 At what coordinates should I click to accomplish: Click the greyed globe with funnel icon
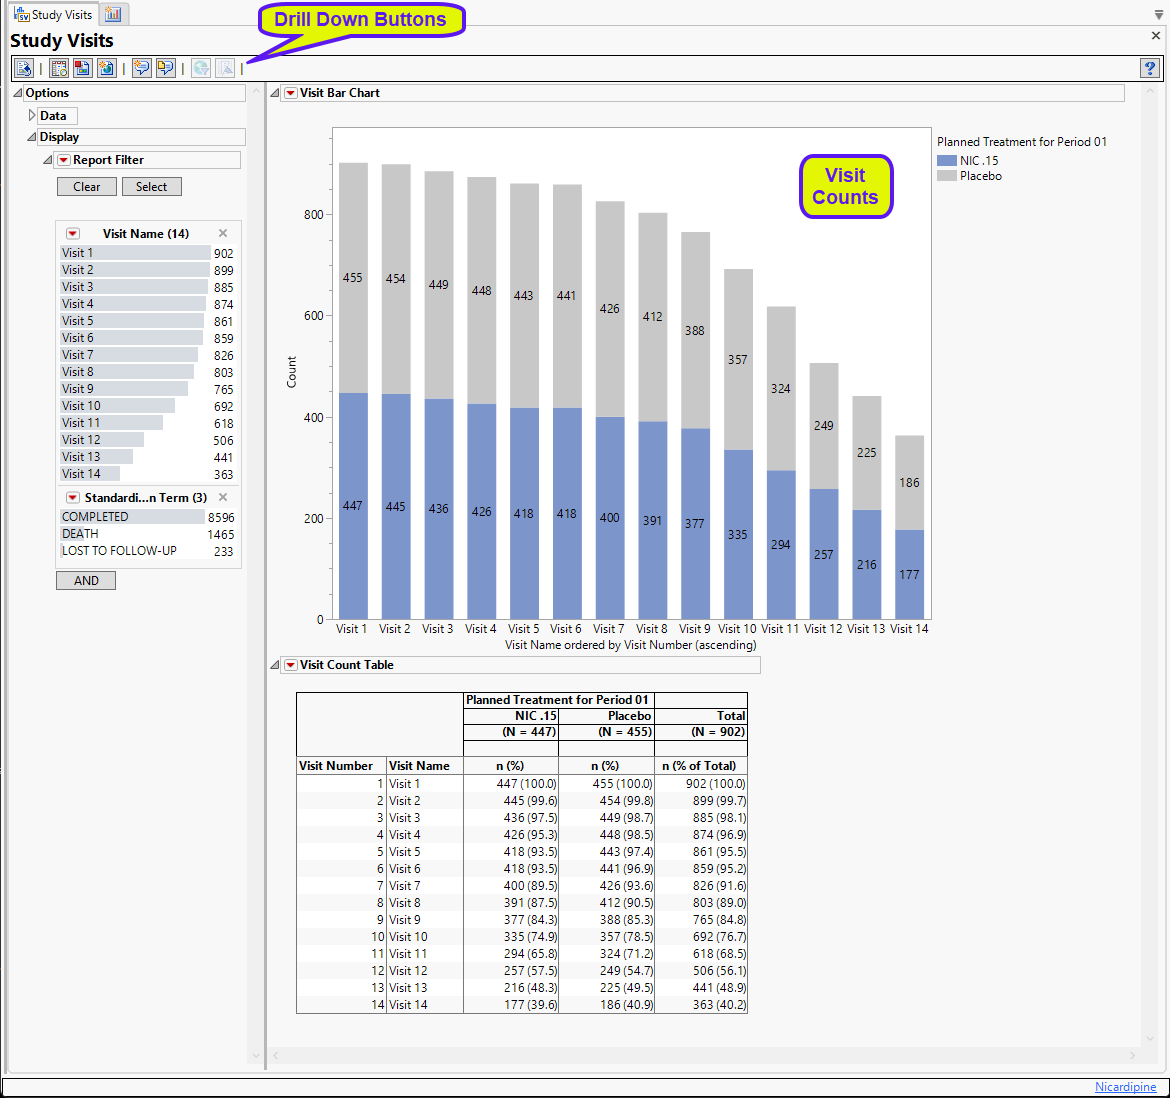pos(201,68)
